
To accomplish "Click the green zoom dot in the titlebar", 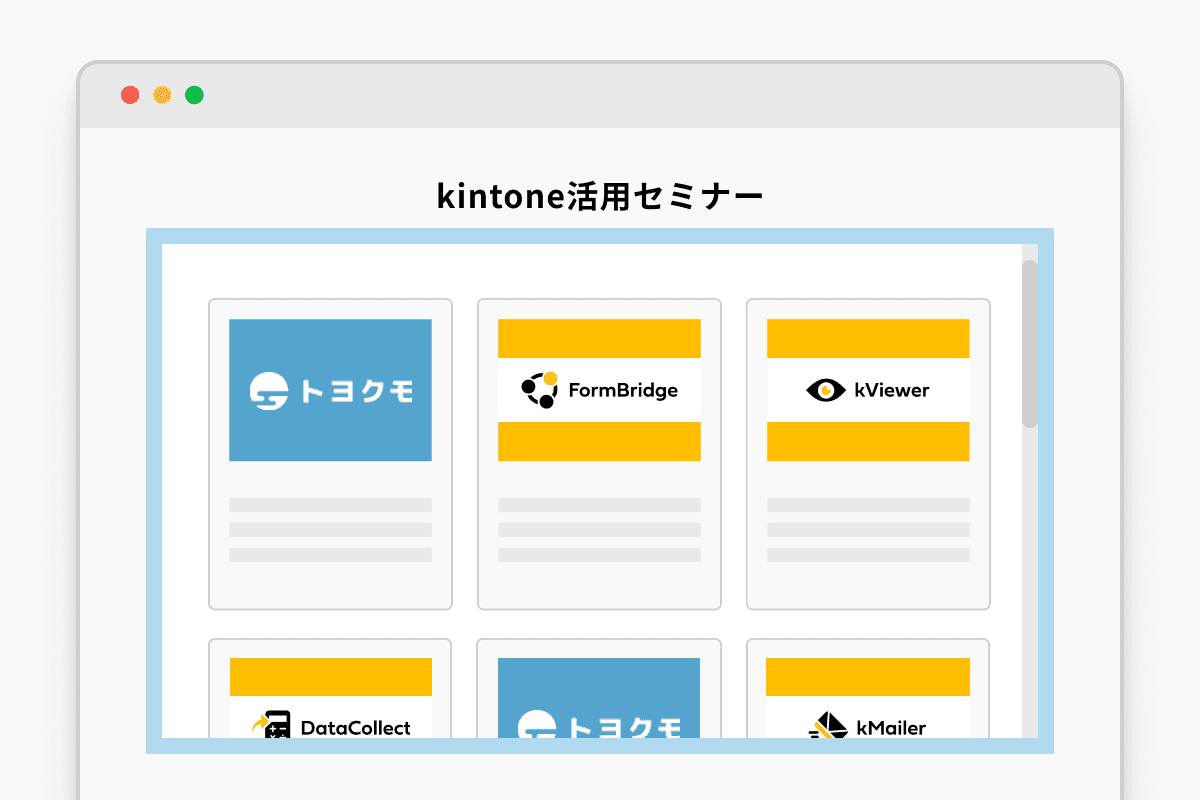I will (194, 94).
